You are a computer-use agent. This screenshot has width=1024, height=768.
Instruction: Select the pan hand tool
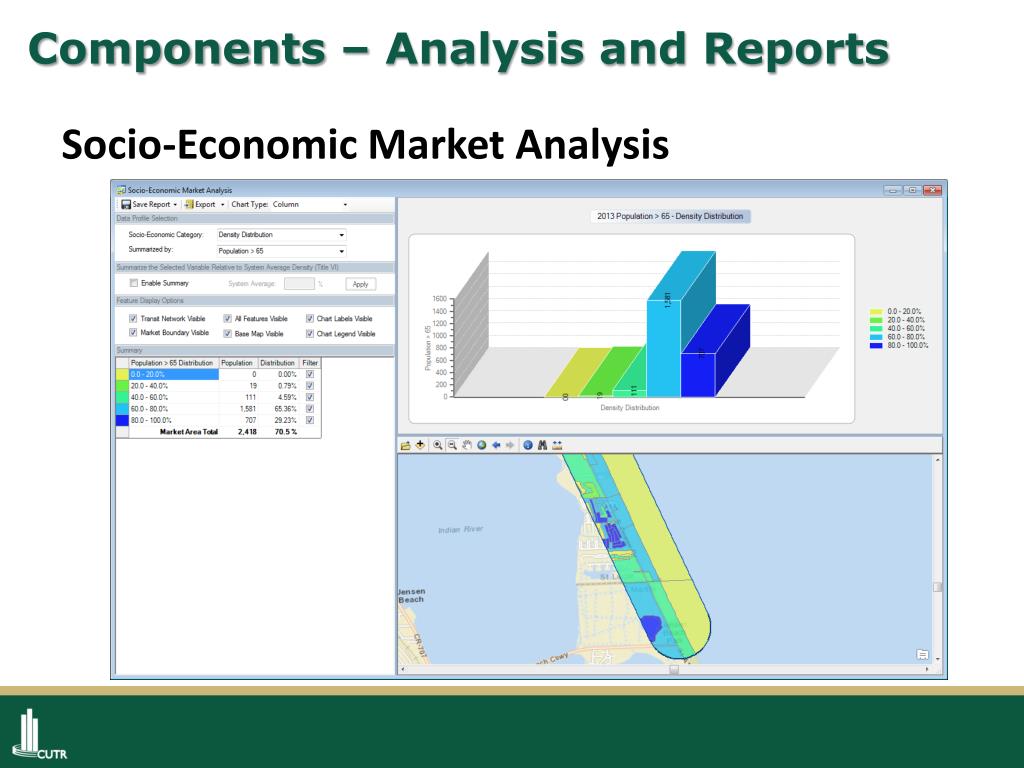tap(467, 445)
